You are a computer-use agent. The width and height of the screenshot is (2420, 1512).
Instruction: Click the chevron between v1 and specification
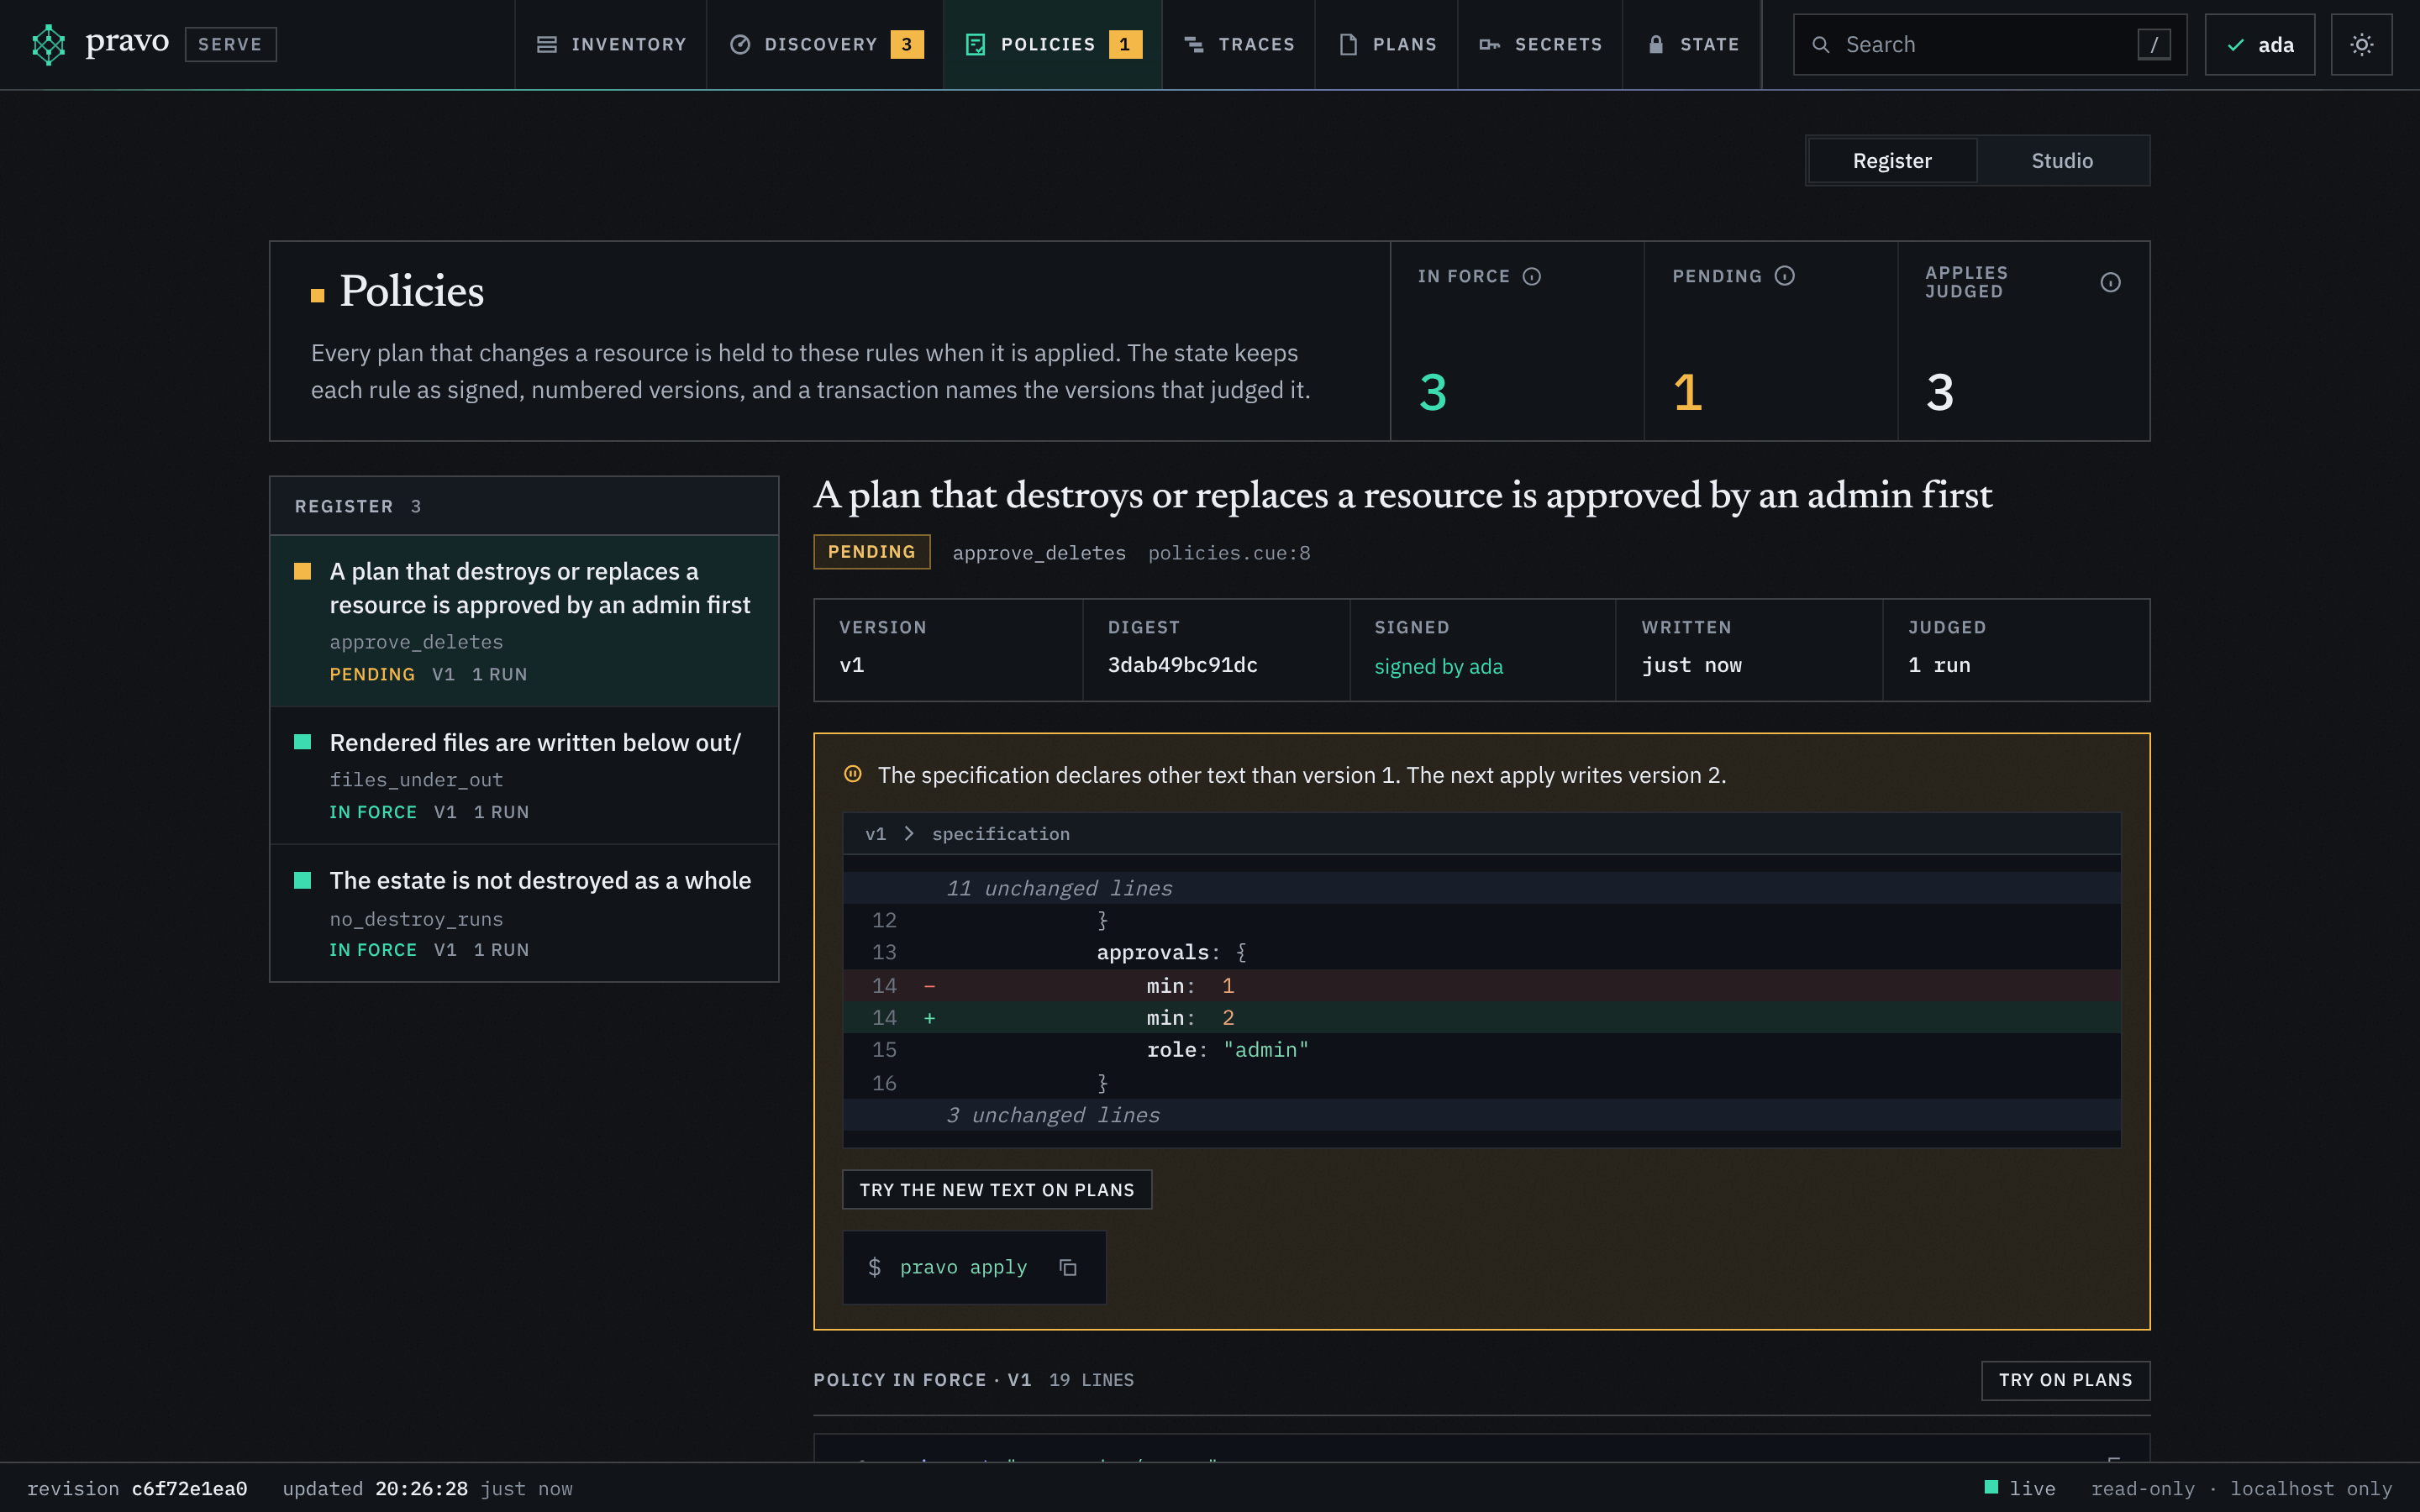[908, 833]
